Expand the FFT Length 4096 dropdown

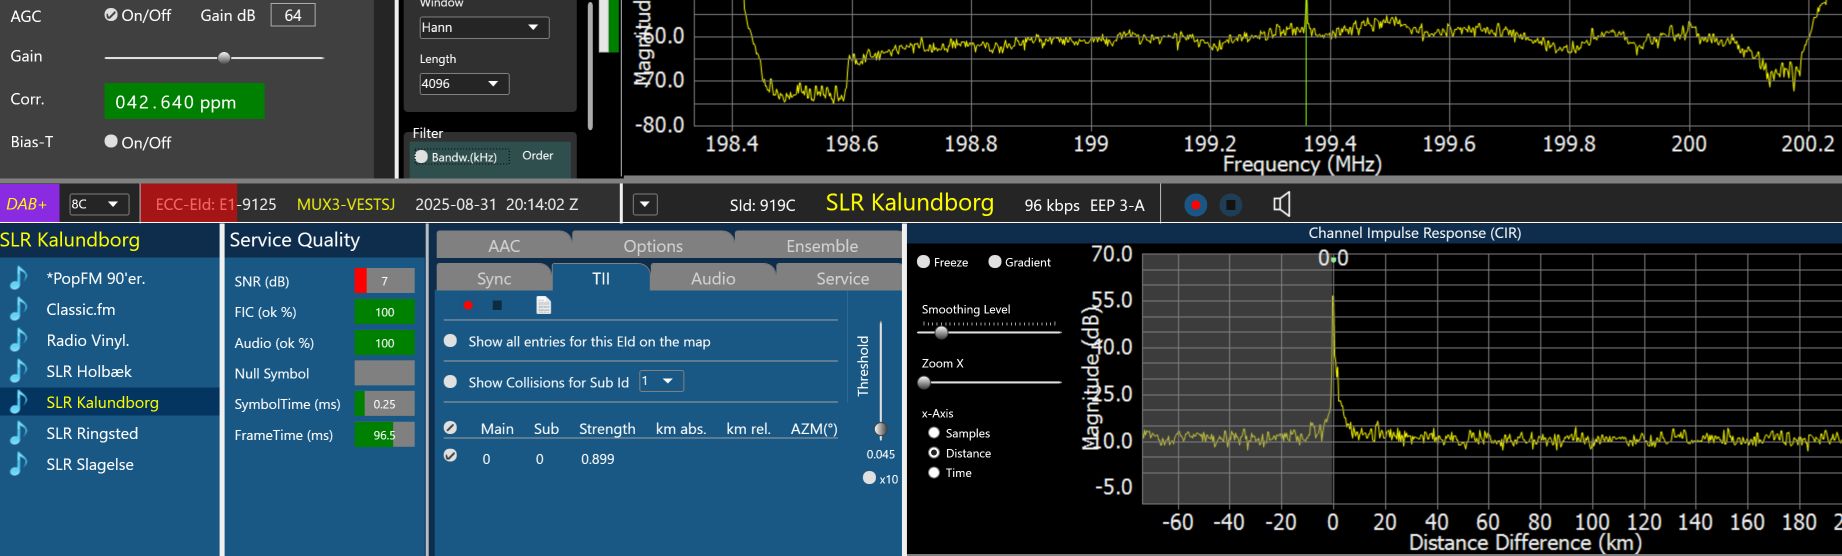464,84
